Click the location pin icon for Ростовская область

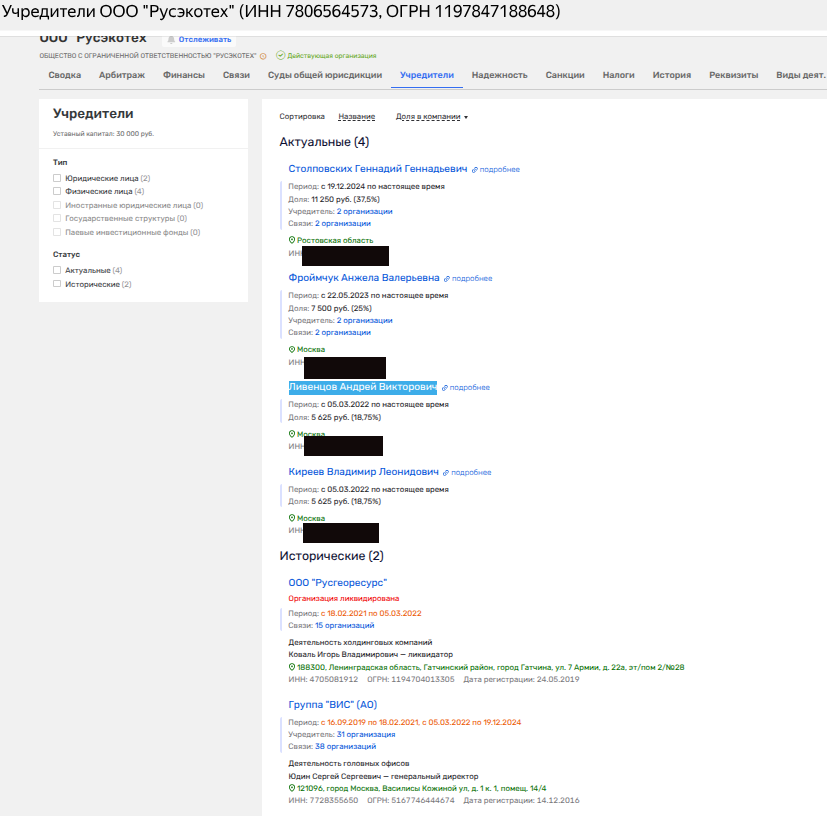pyautogui.click(x=292, y=240)
